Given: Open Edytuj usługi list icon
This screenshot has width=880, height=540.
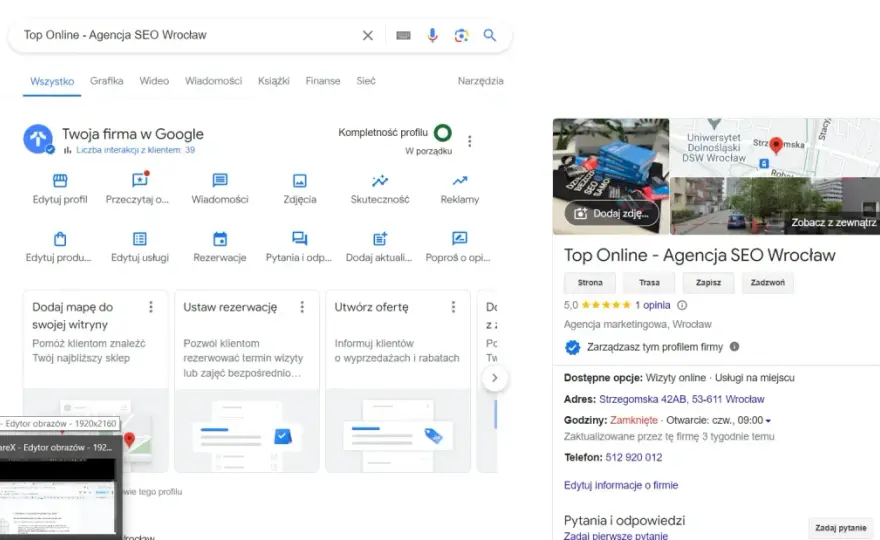Looking at the screenshot, I should click(140, 239).
